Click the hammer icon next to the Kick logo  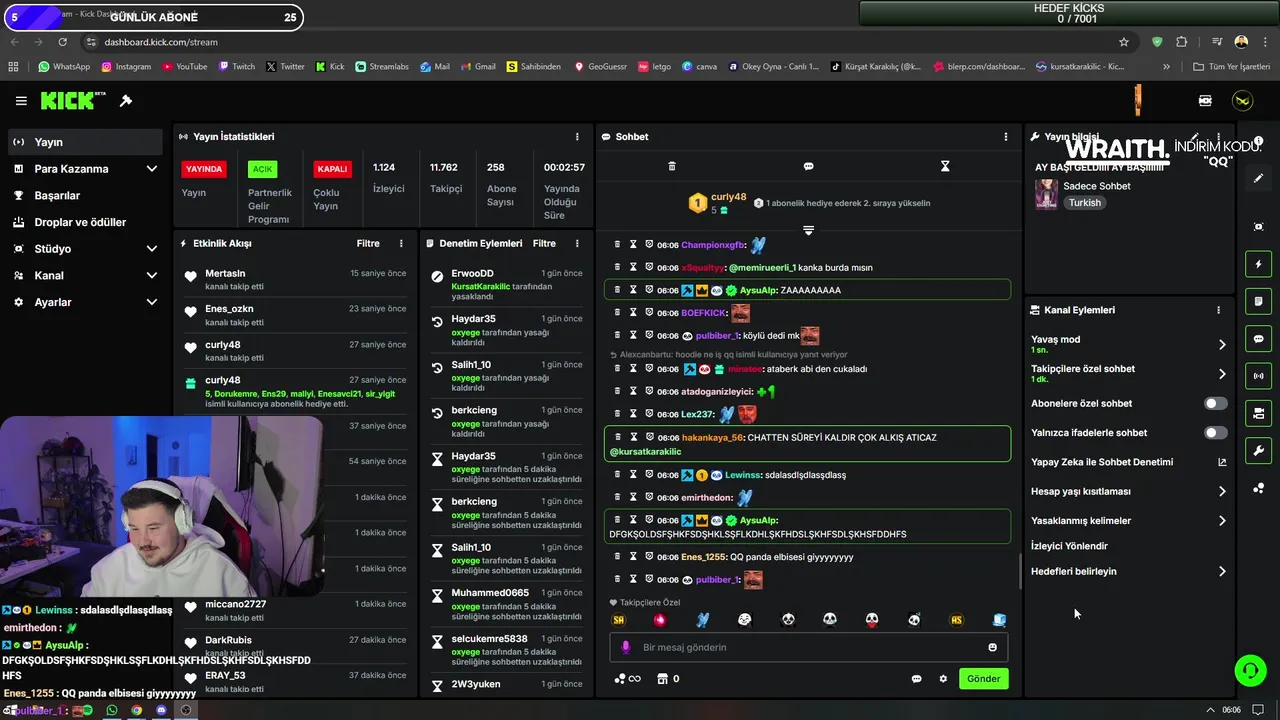(126, 101)
